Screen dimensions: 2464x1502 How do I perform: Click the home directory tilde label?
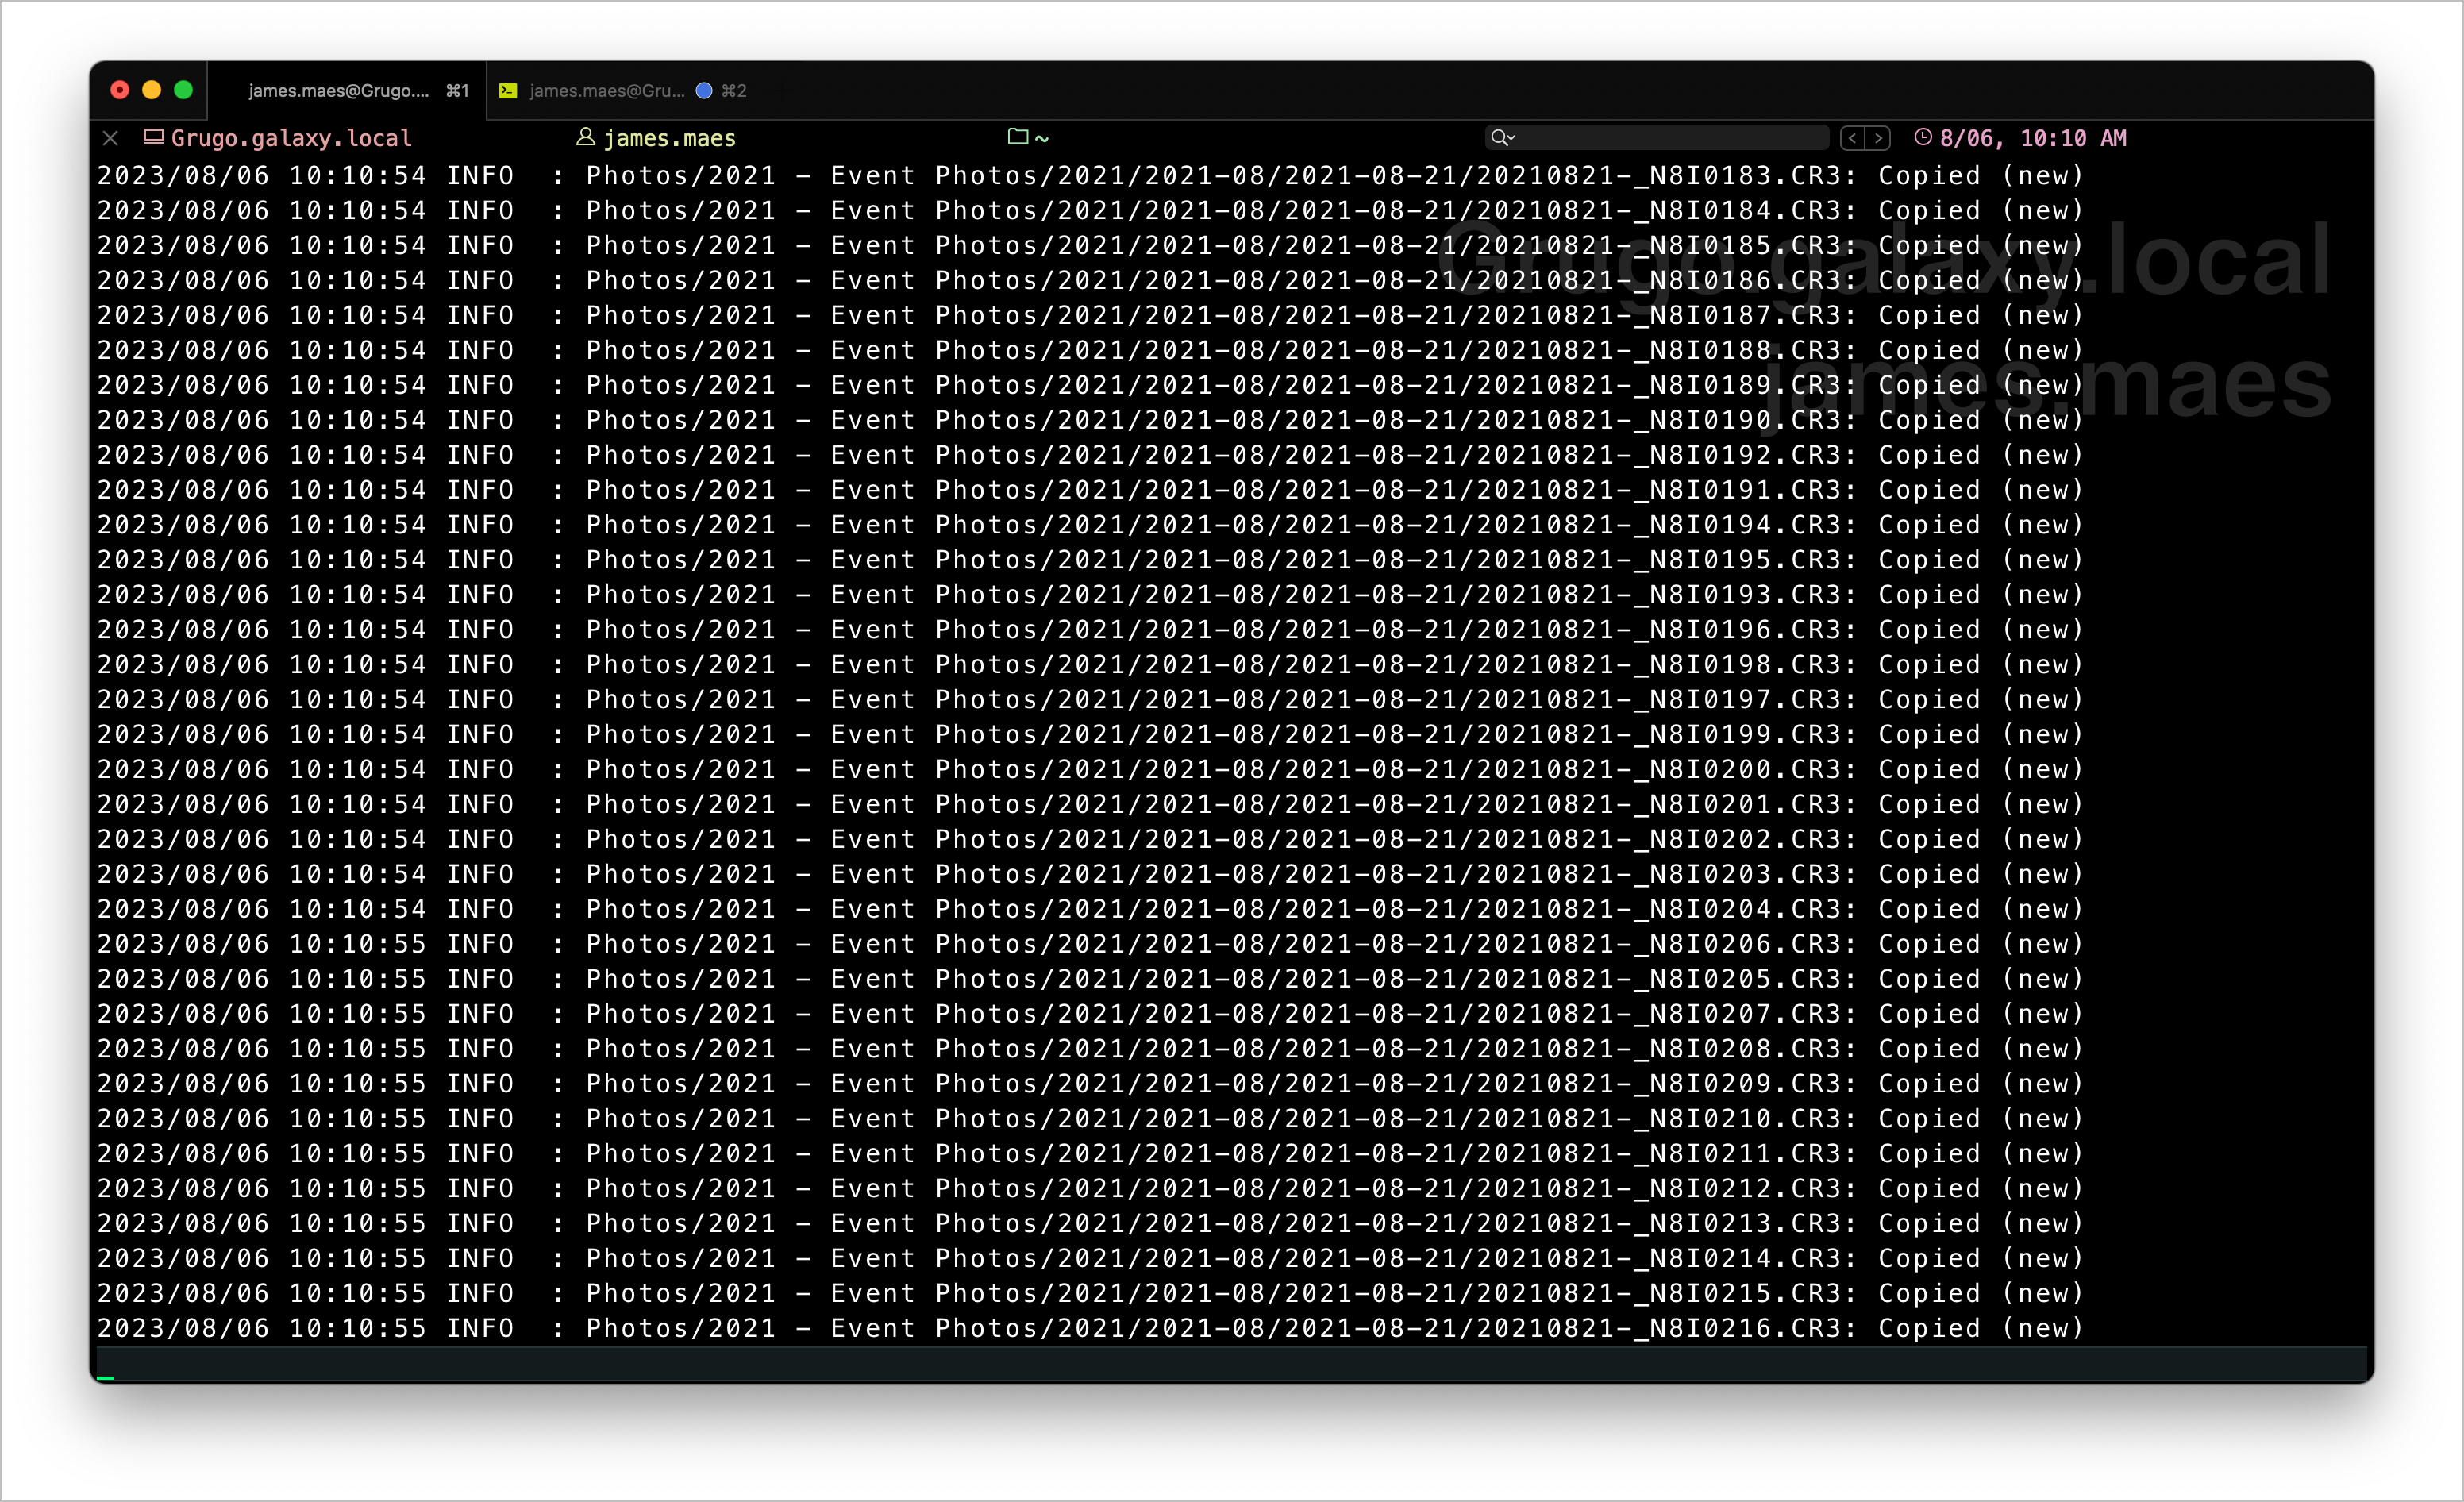pos(1042,138)
